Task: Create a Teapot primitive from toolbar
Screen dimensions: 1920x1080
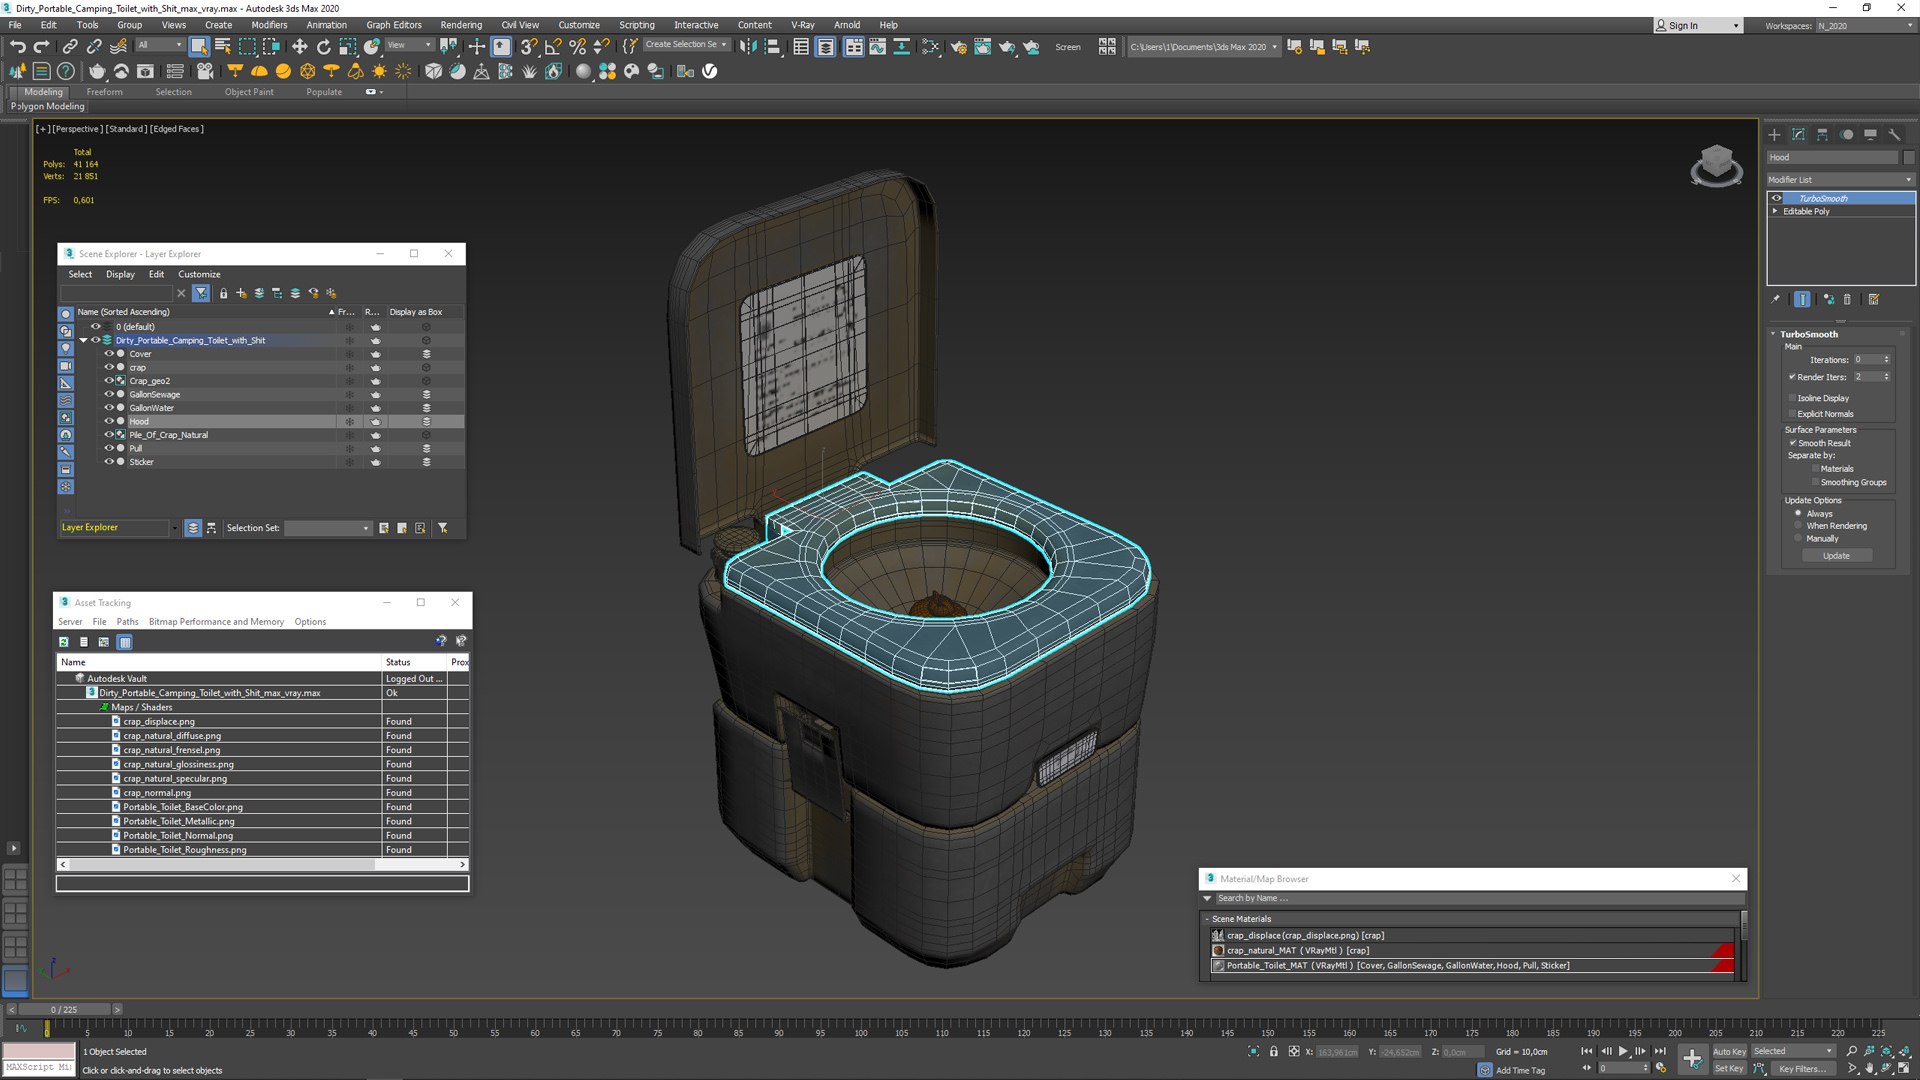Action: 97,71
